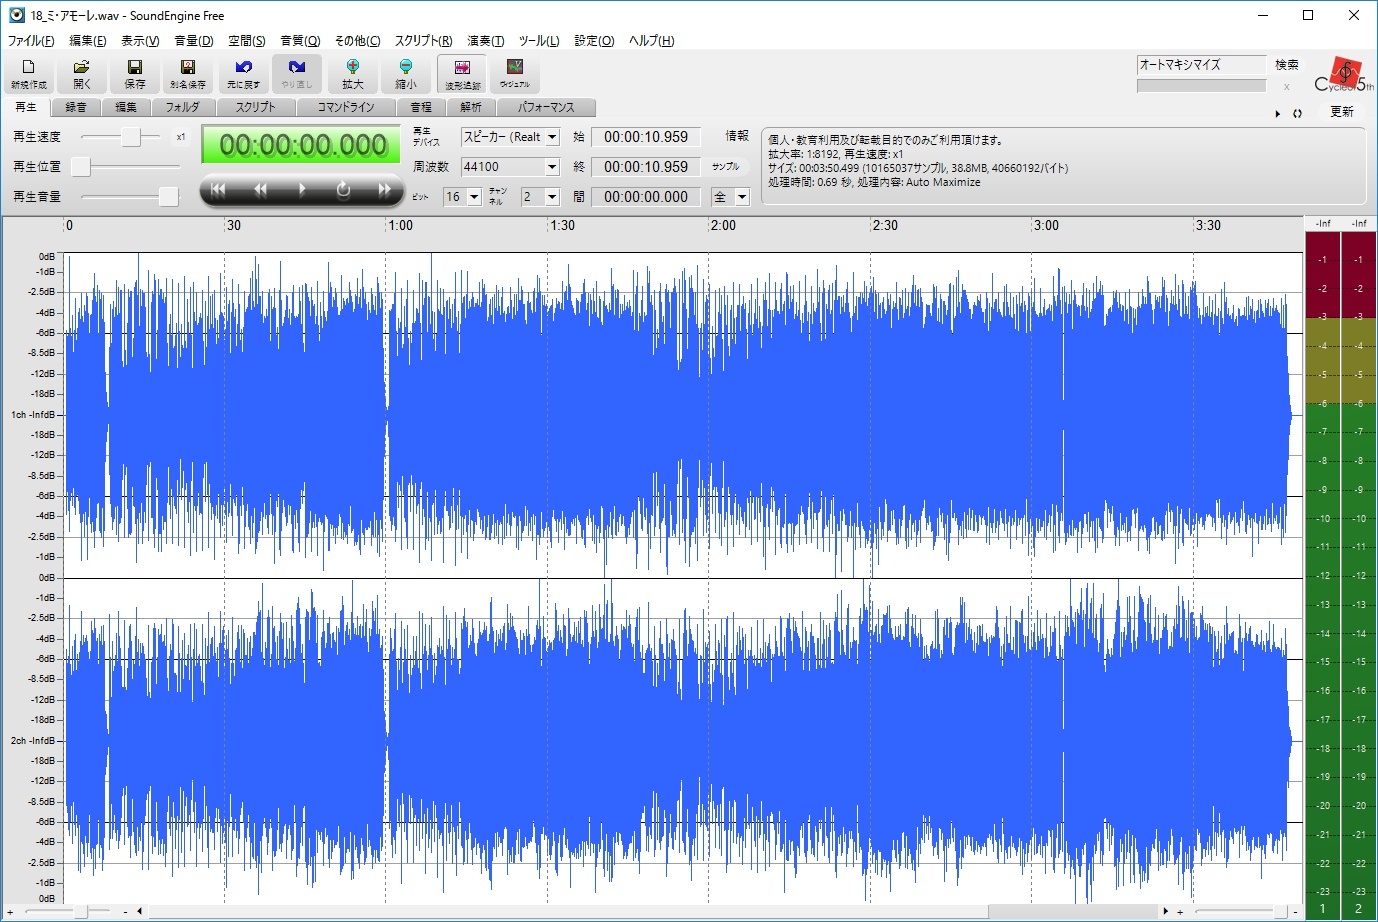Open the 演奏(T) menu
Image resolution: width=1378 pixels, height=922 pixels.
(x=486, y=41)
